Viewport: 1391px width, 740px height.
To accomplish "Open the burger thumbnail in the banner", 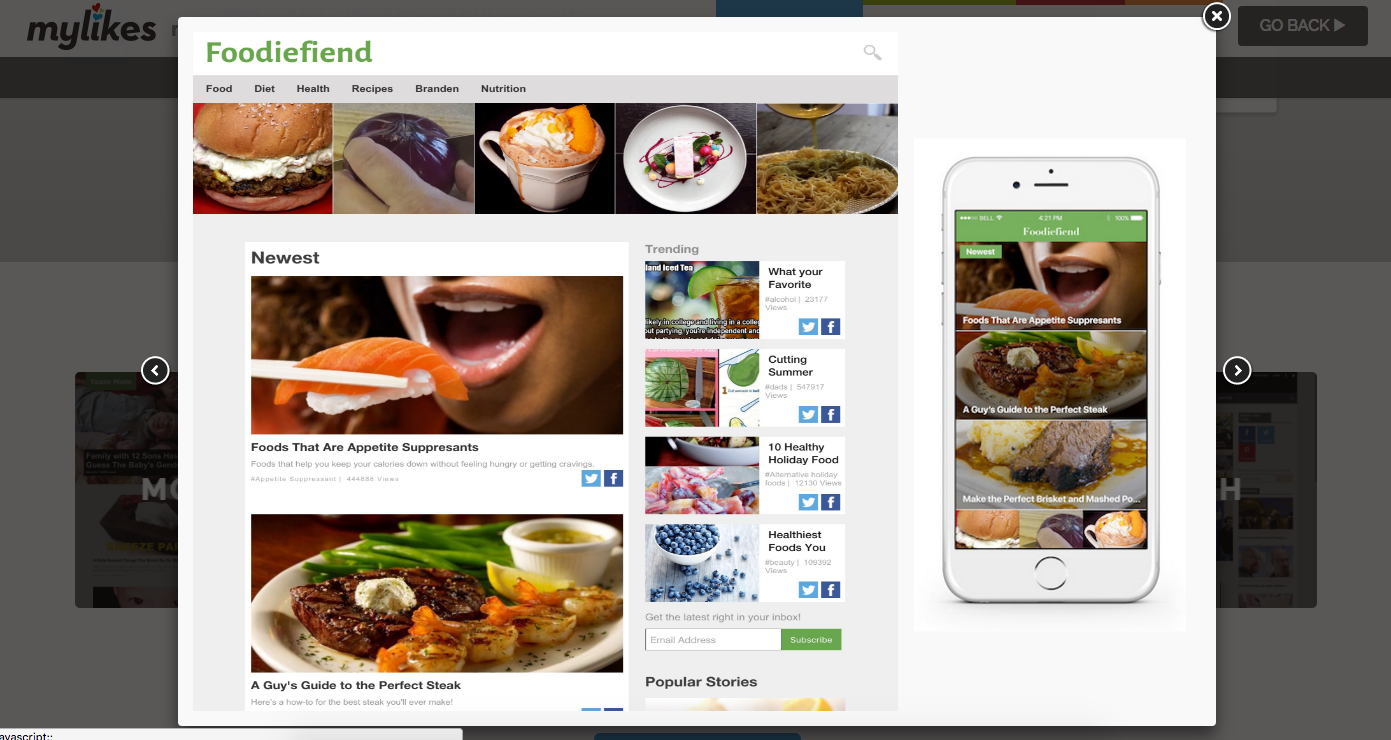I will click(262, 158).
